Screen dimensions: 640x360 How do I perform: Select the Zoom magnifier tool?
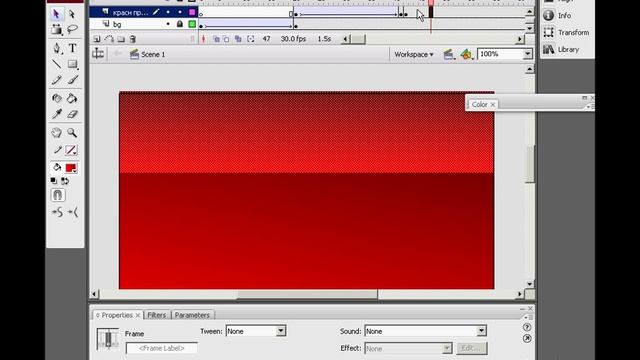click(x=72, y=132)
